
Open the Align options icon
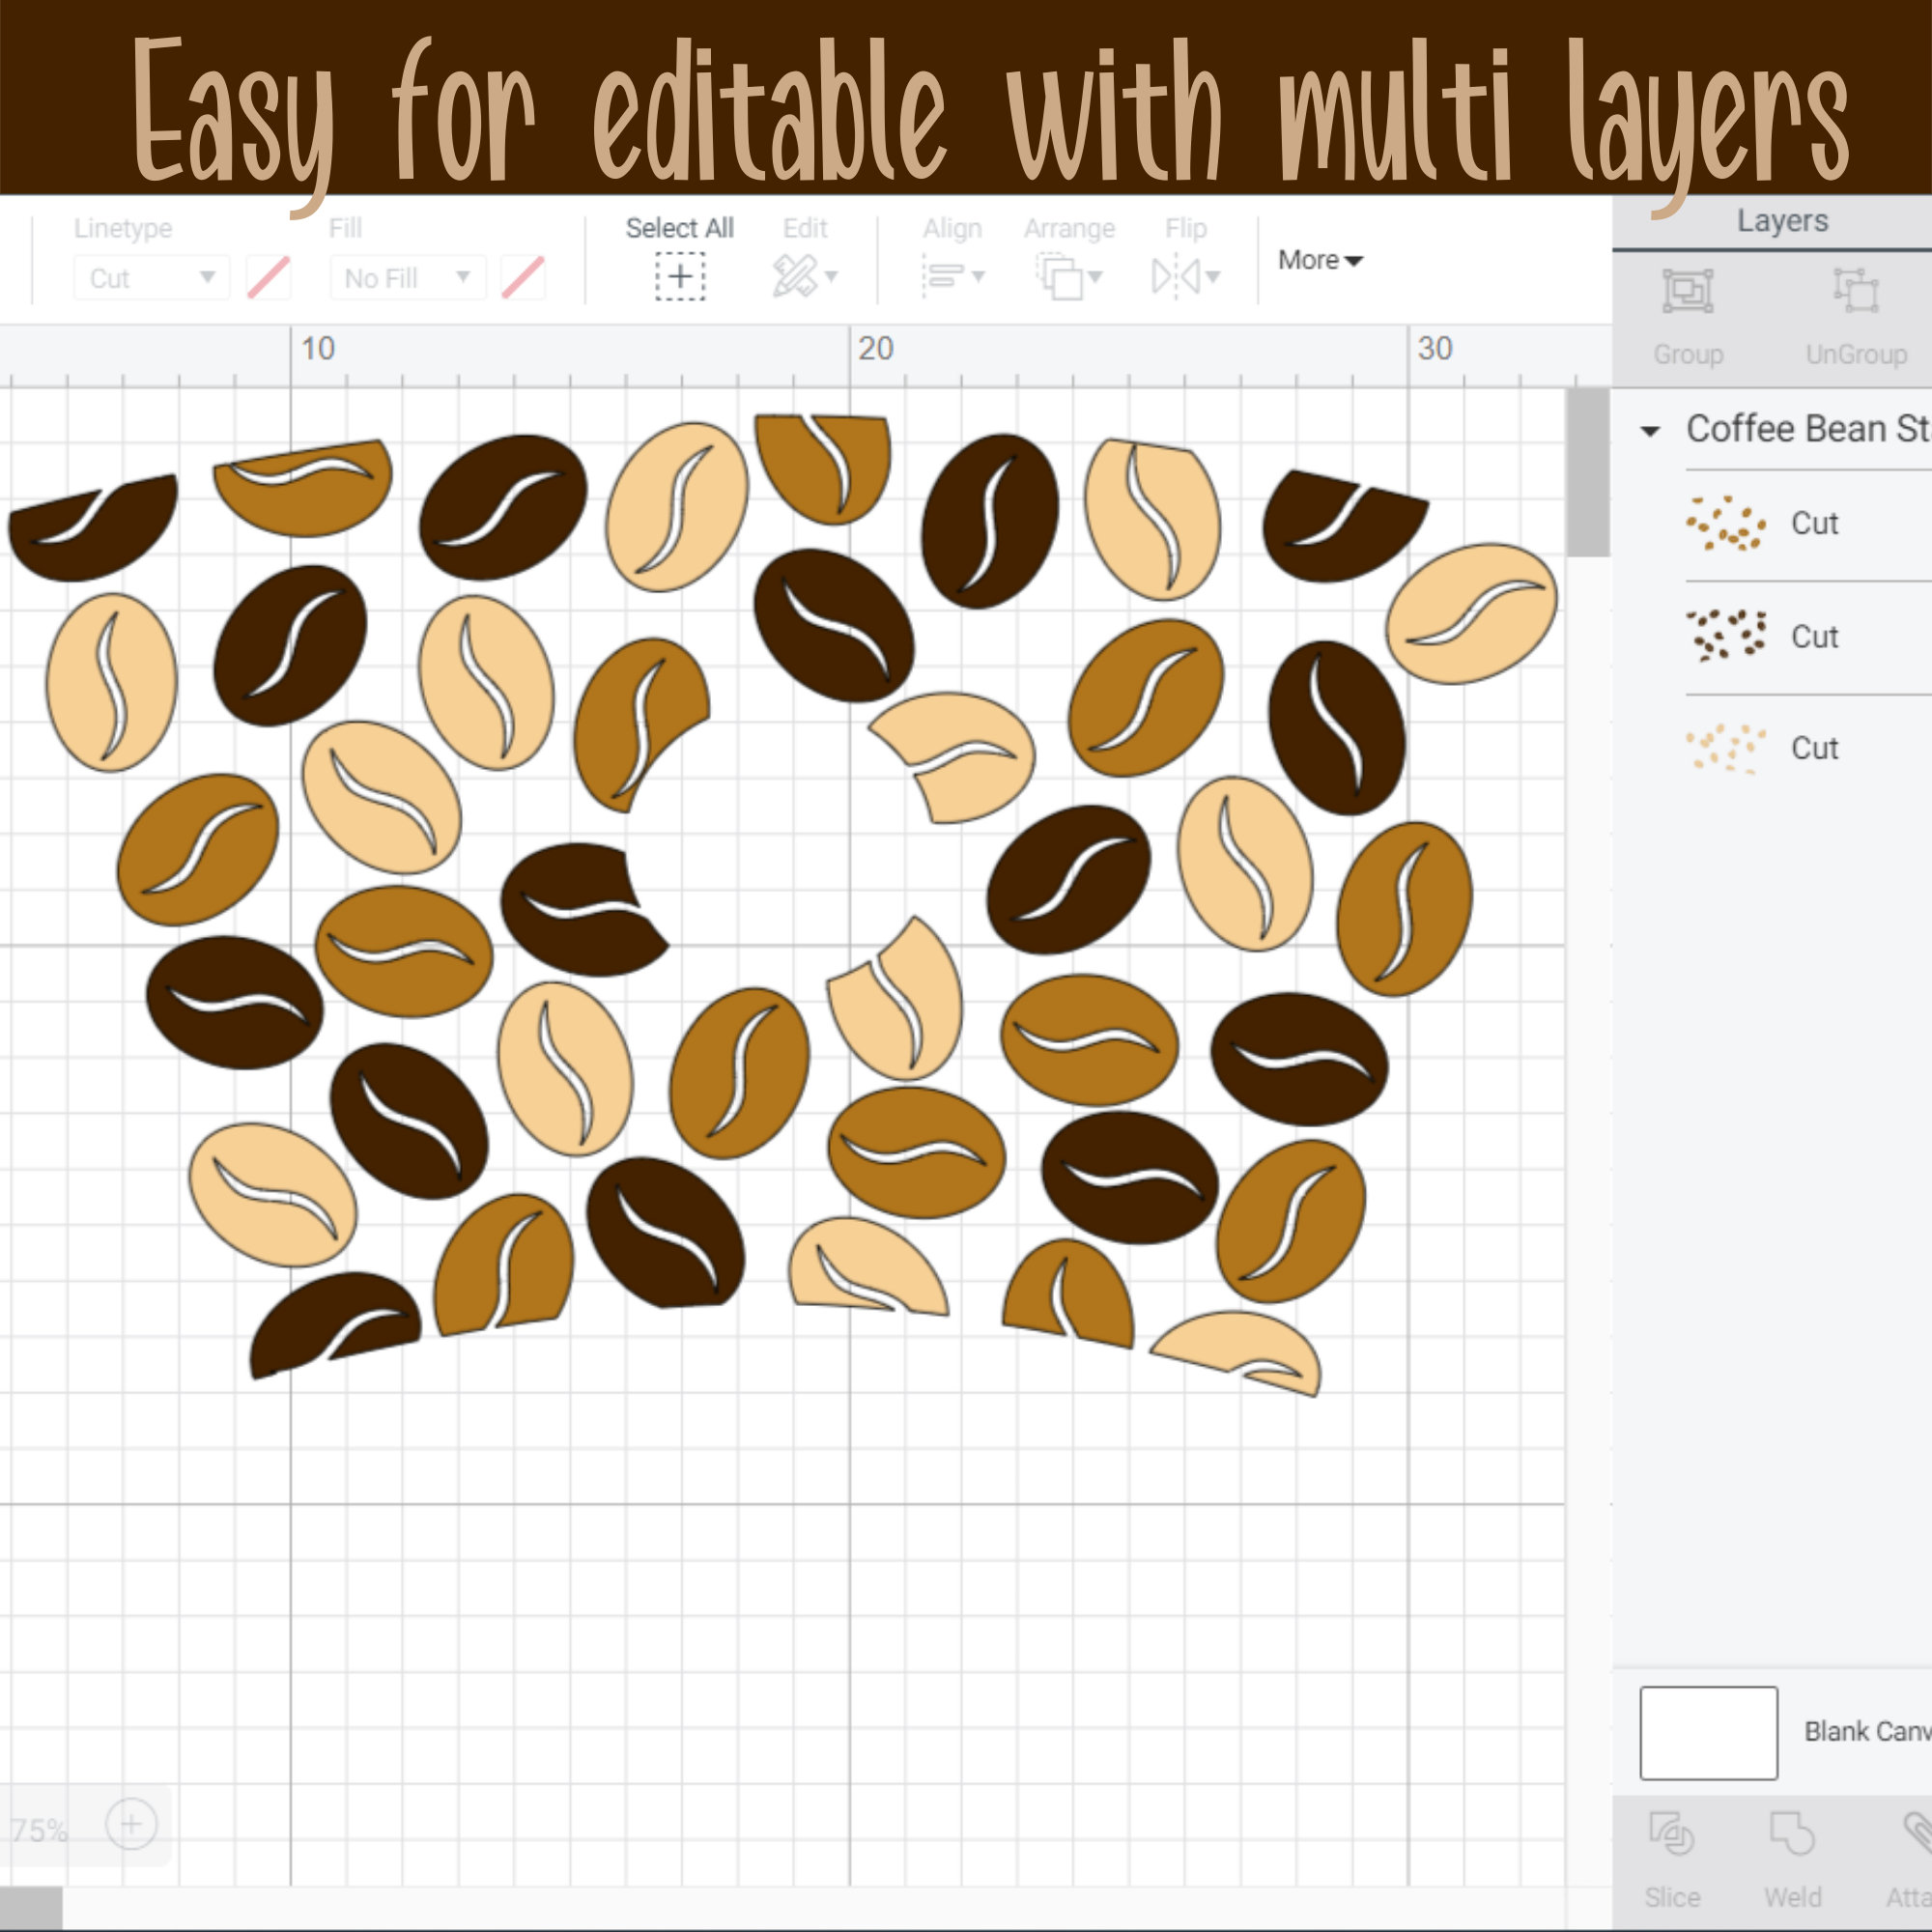point(953,276)
